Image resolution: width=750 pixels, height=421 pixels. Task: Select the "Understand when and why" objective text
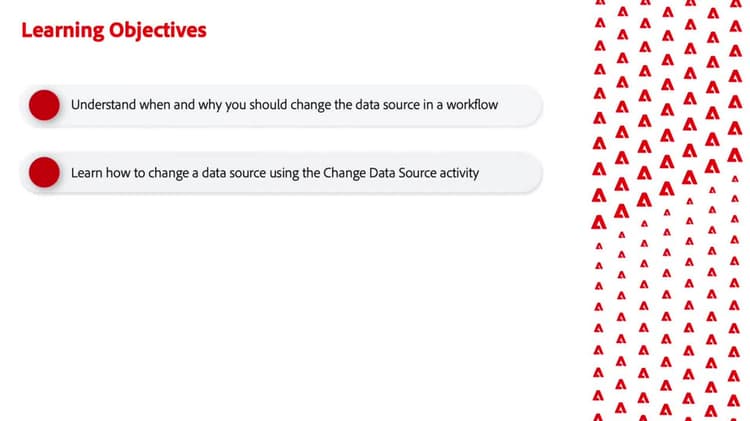tap(284, 105)
